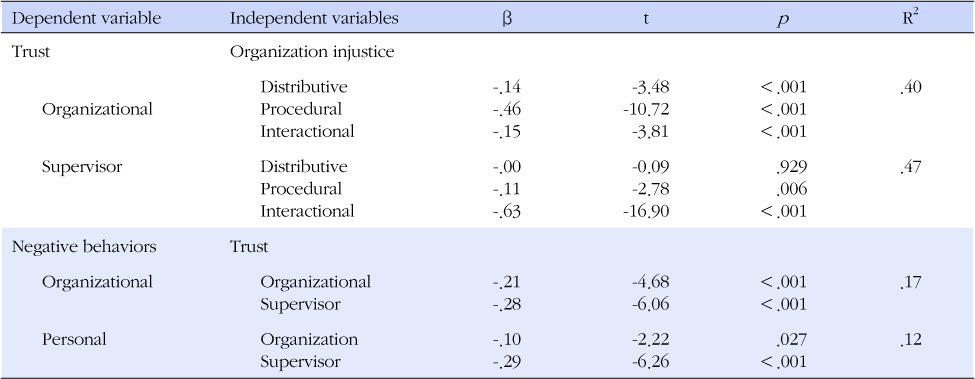Select the β column header

[x=507, y=19]
